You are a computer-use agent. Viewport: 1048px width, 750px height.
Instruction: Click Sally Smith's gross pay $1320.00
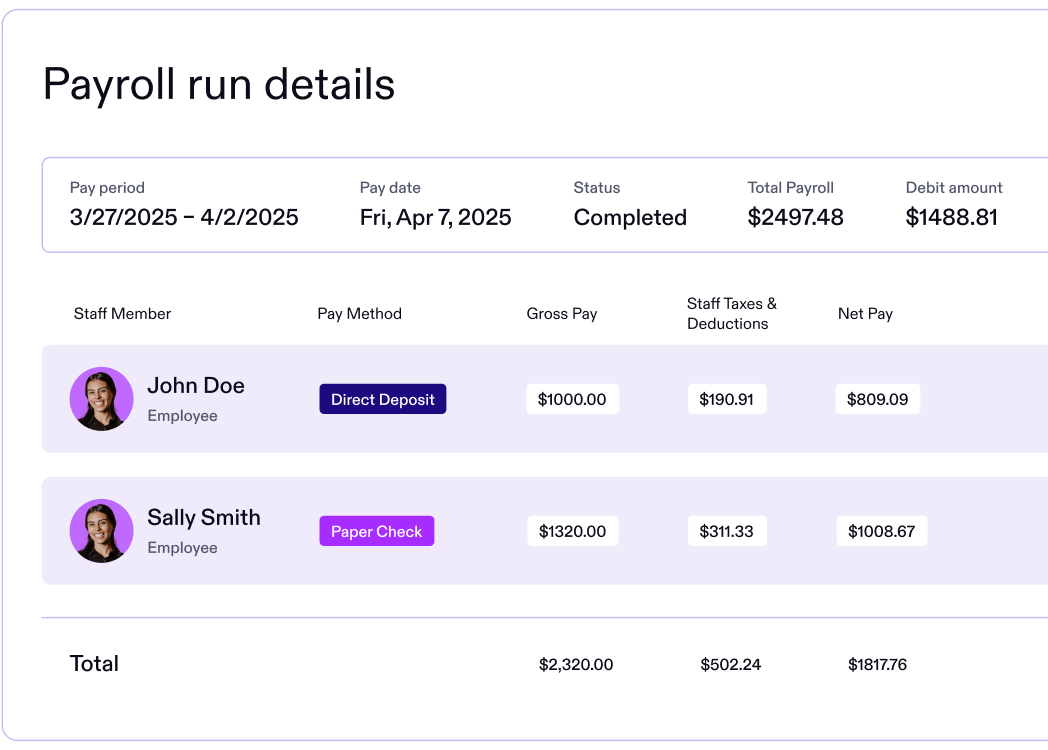tap(572, 531)
